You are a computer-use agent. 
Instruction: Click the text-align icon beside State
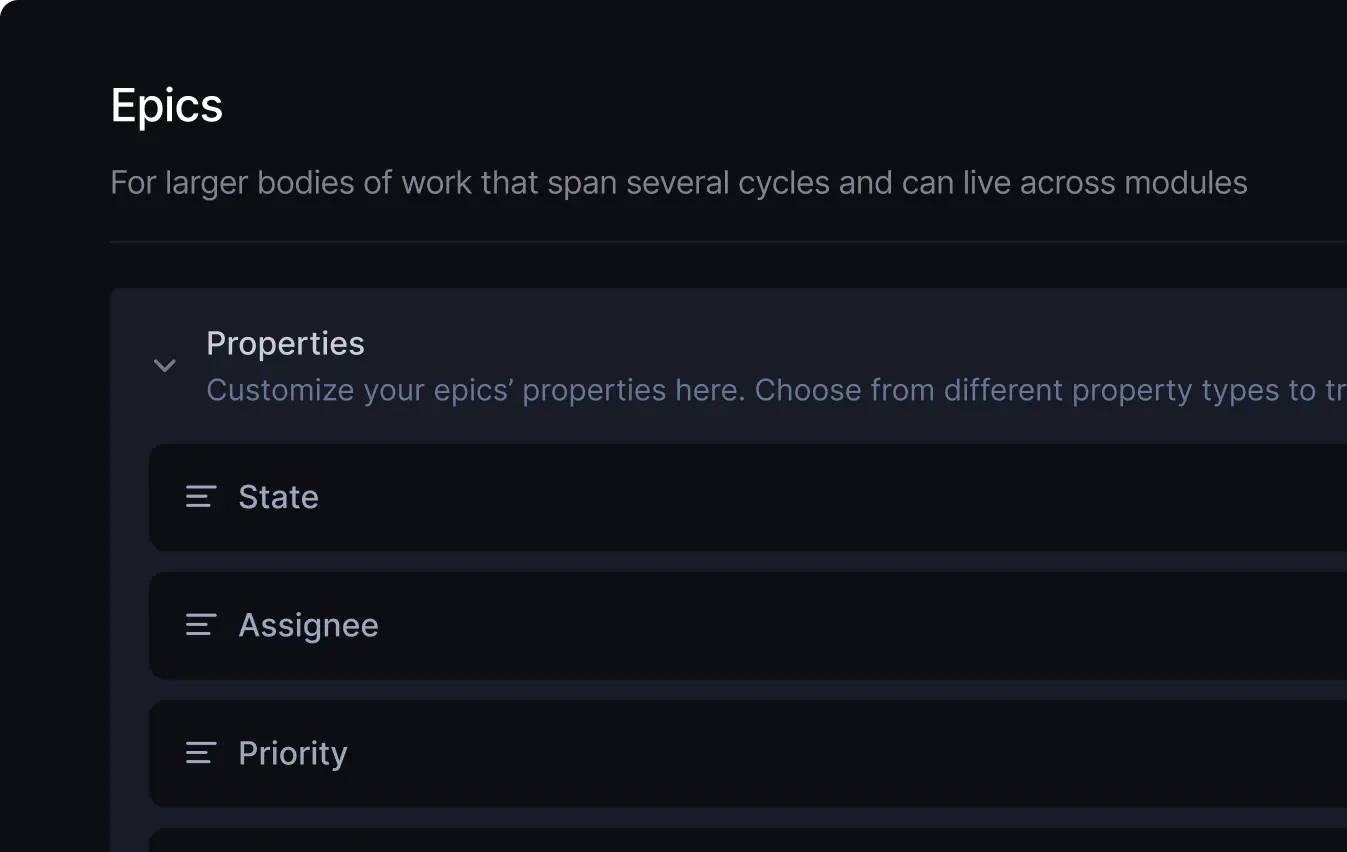pos(201,497)
